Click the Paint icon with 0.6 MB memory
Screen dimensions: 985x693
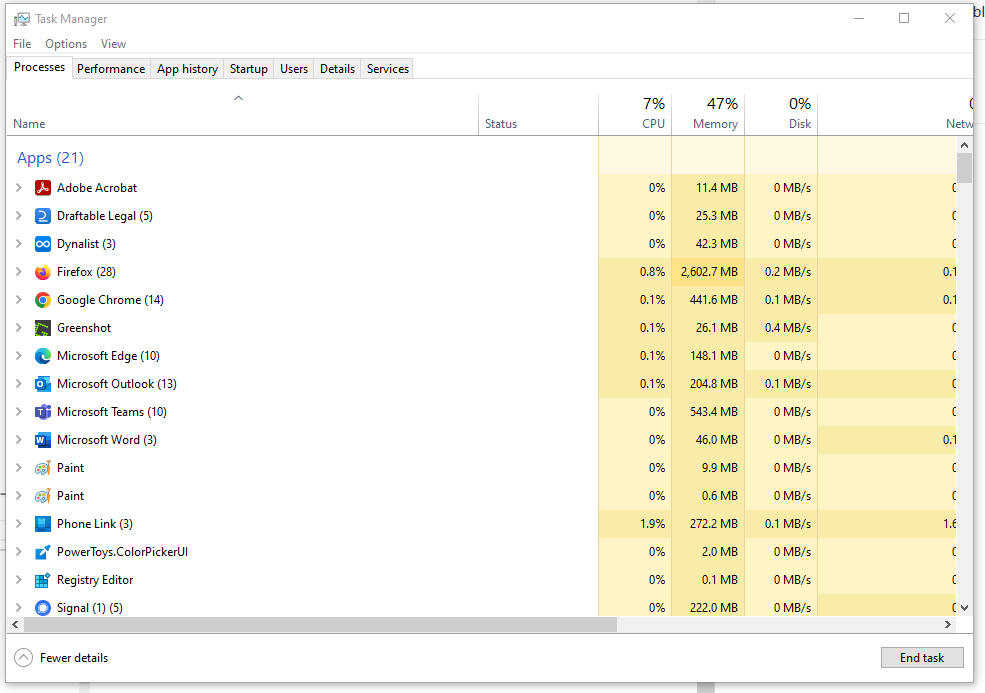tap(43, 496)
